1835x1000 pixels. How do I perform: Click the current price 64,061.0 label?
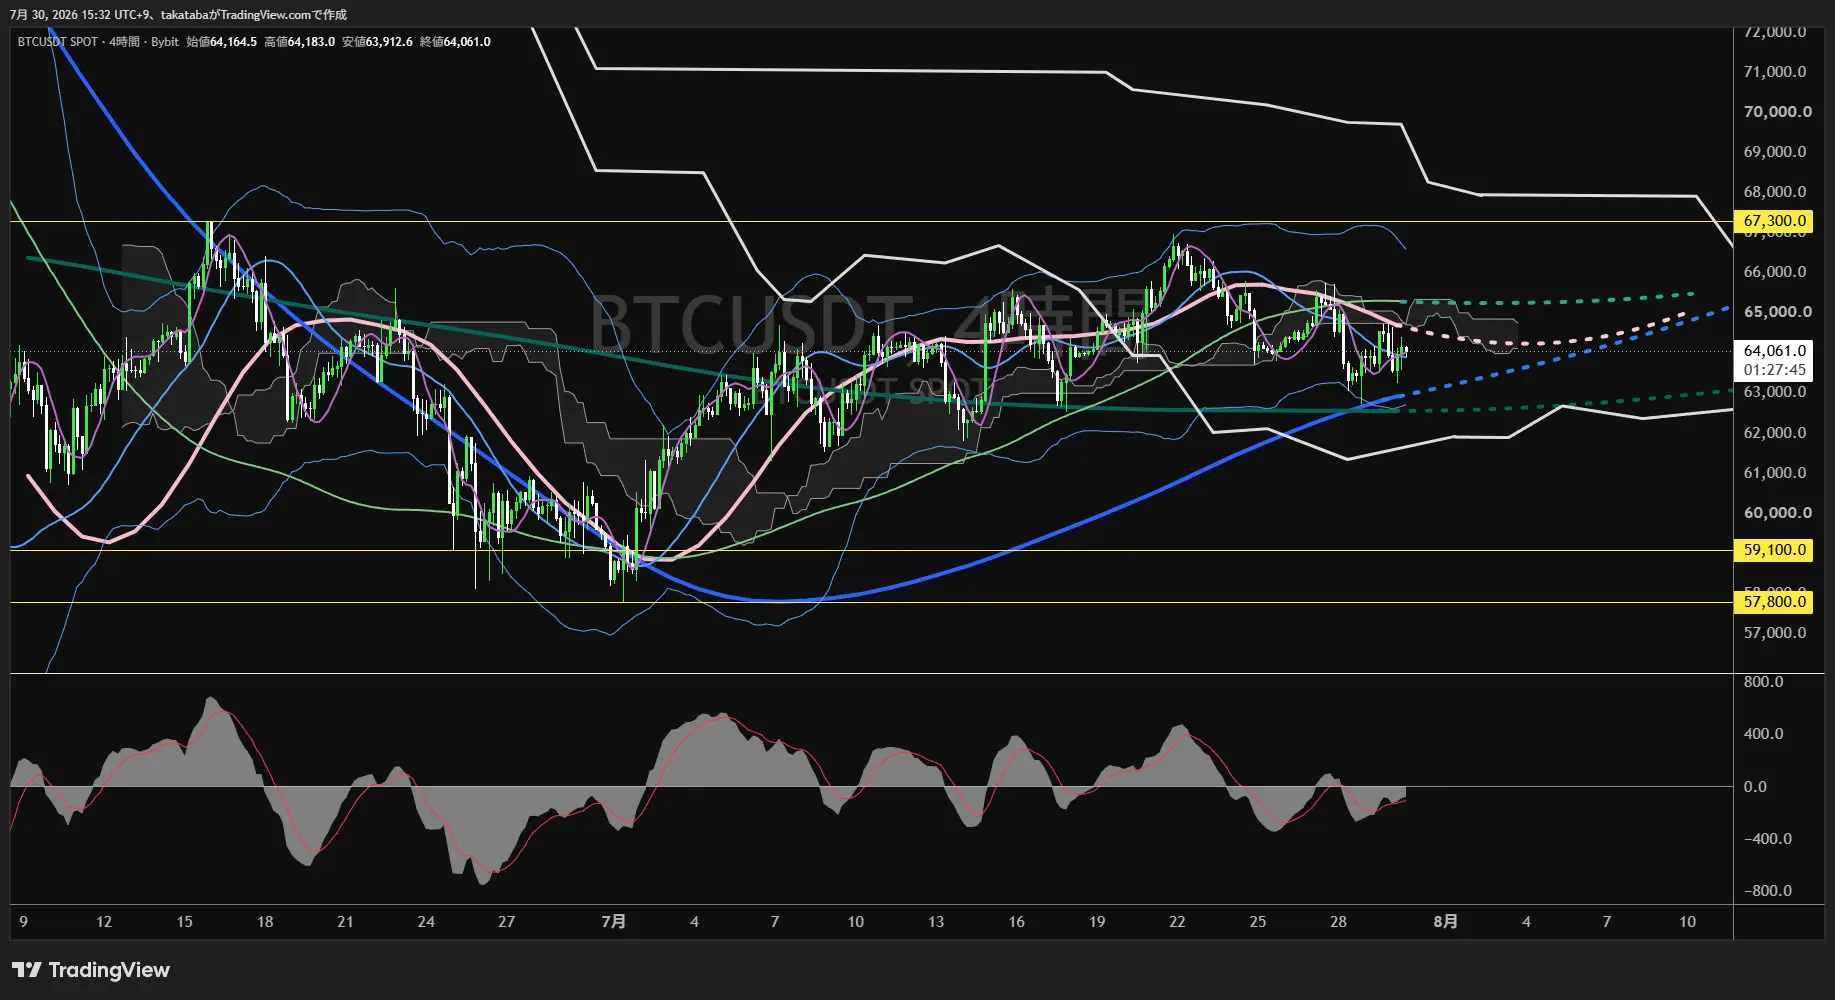click(x=1774, y=351)
